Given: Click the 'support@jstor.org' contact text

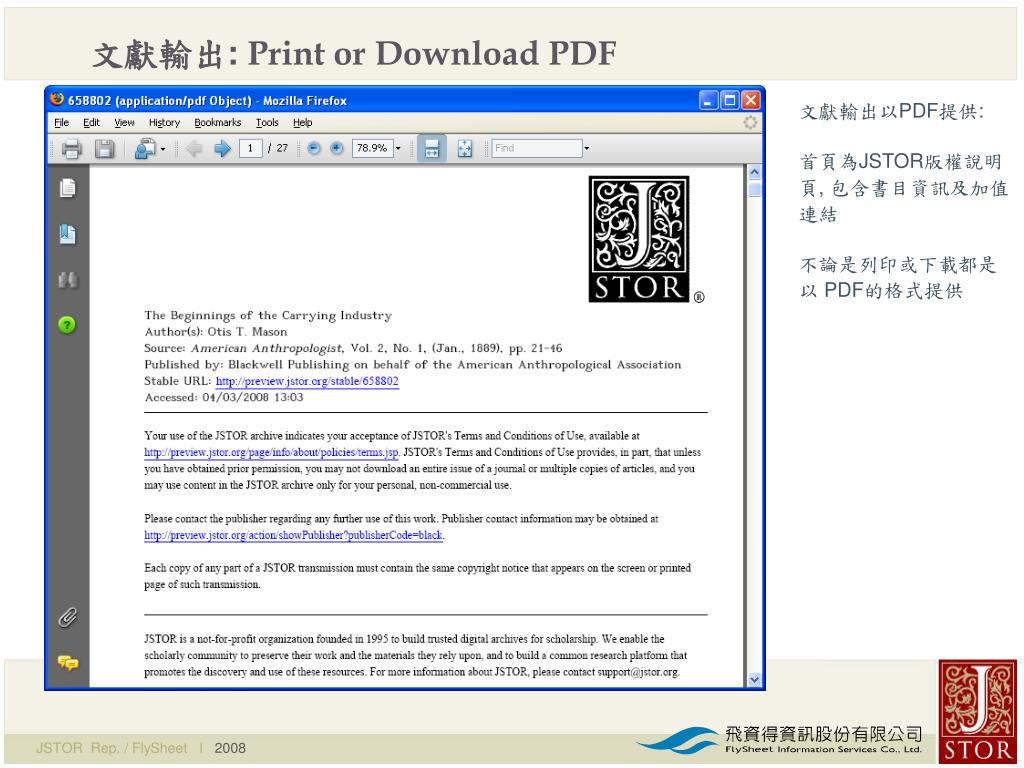Looking at the screenshot, I should point(637,672).
